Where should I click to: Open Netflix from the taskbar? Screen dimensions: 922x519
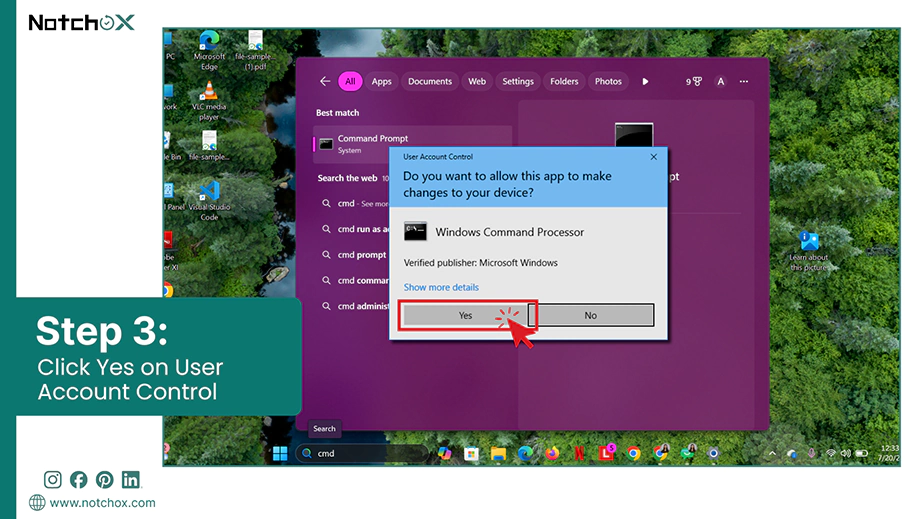pos(579,453)
